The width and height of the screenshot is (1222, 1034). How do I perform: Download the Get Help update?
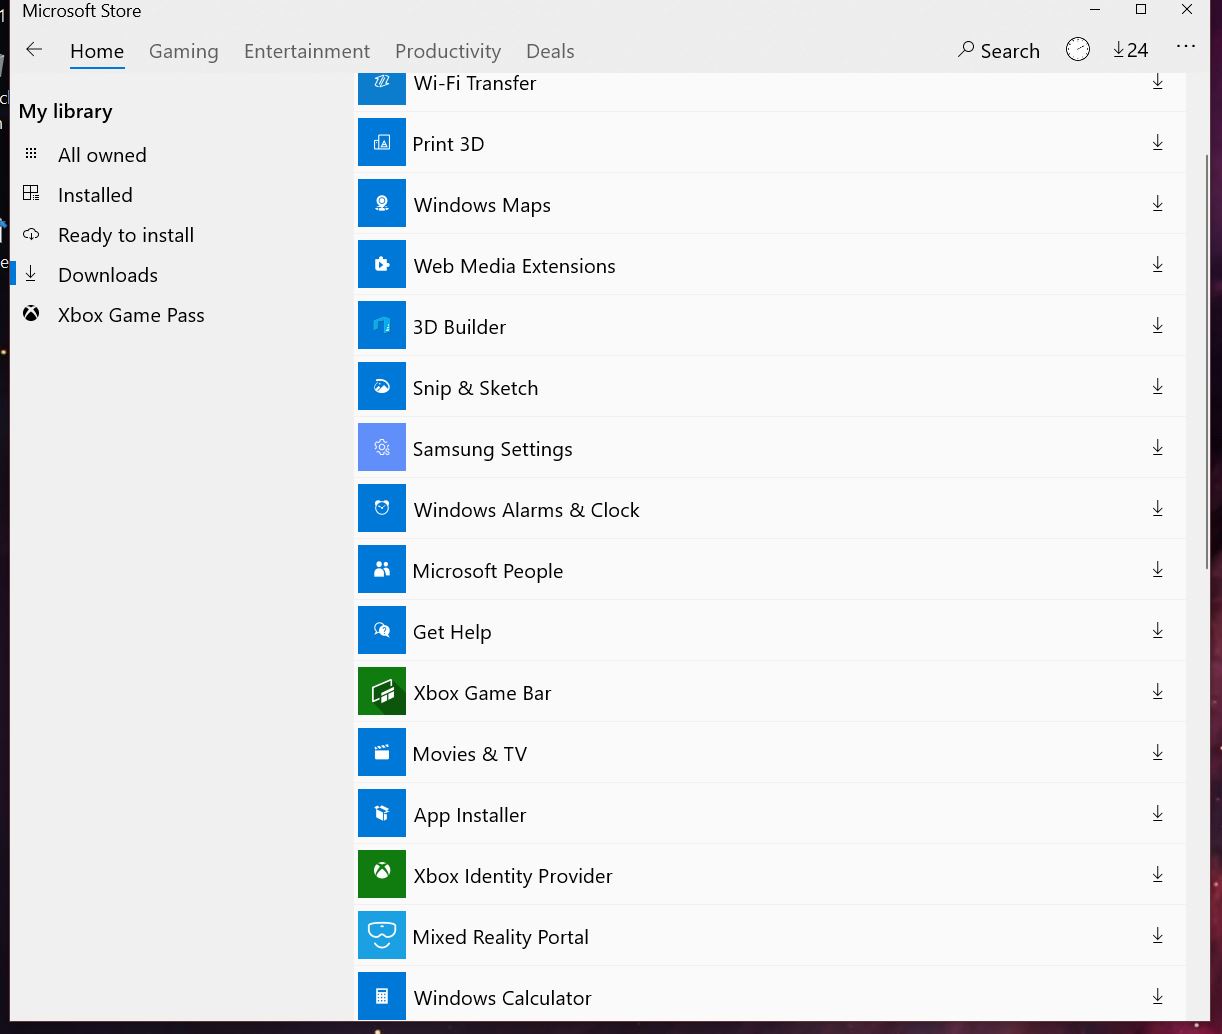click(x=1157, y=631)
